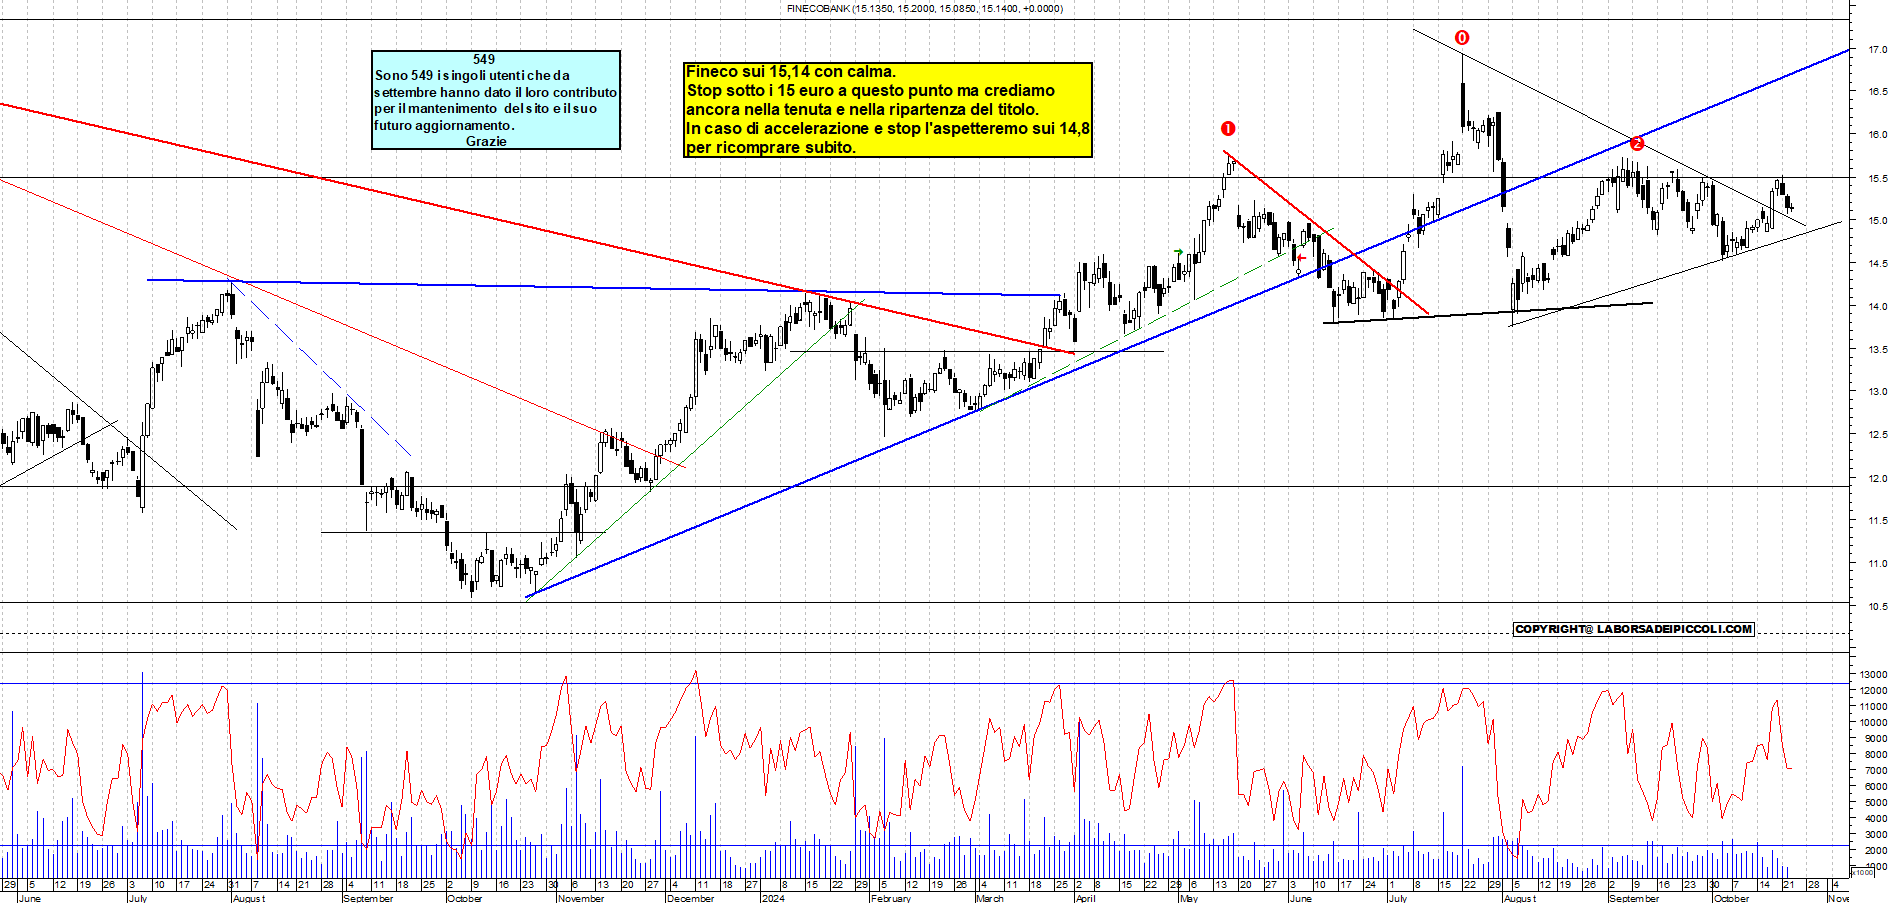Viewport: 1890px width, 903px height.
Task: Click the 16.5 price axis label
Action: (1877, 91)
